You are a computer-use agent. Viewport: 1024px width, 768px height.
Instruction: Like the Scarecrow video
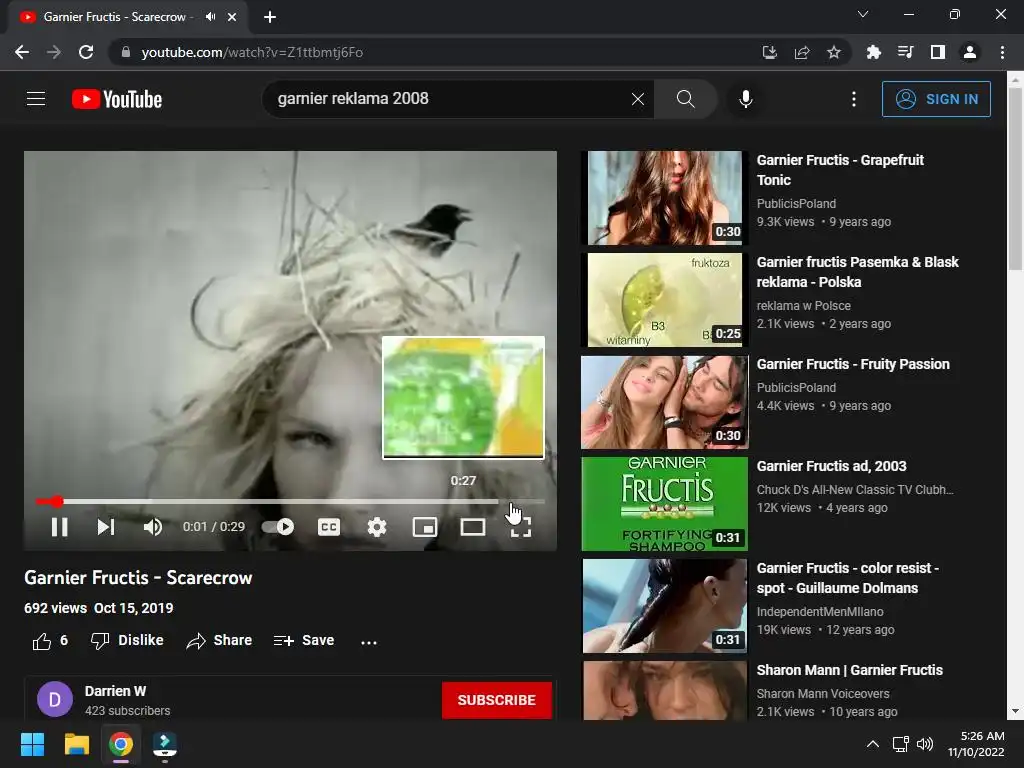50,641
